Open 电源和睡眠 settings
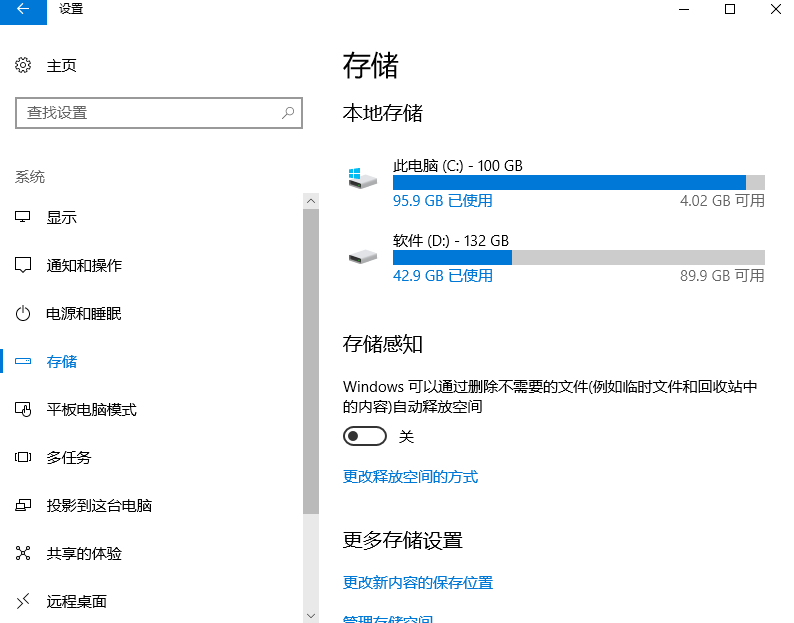This screenshot has height=623, width=794. pos(84,314)
